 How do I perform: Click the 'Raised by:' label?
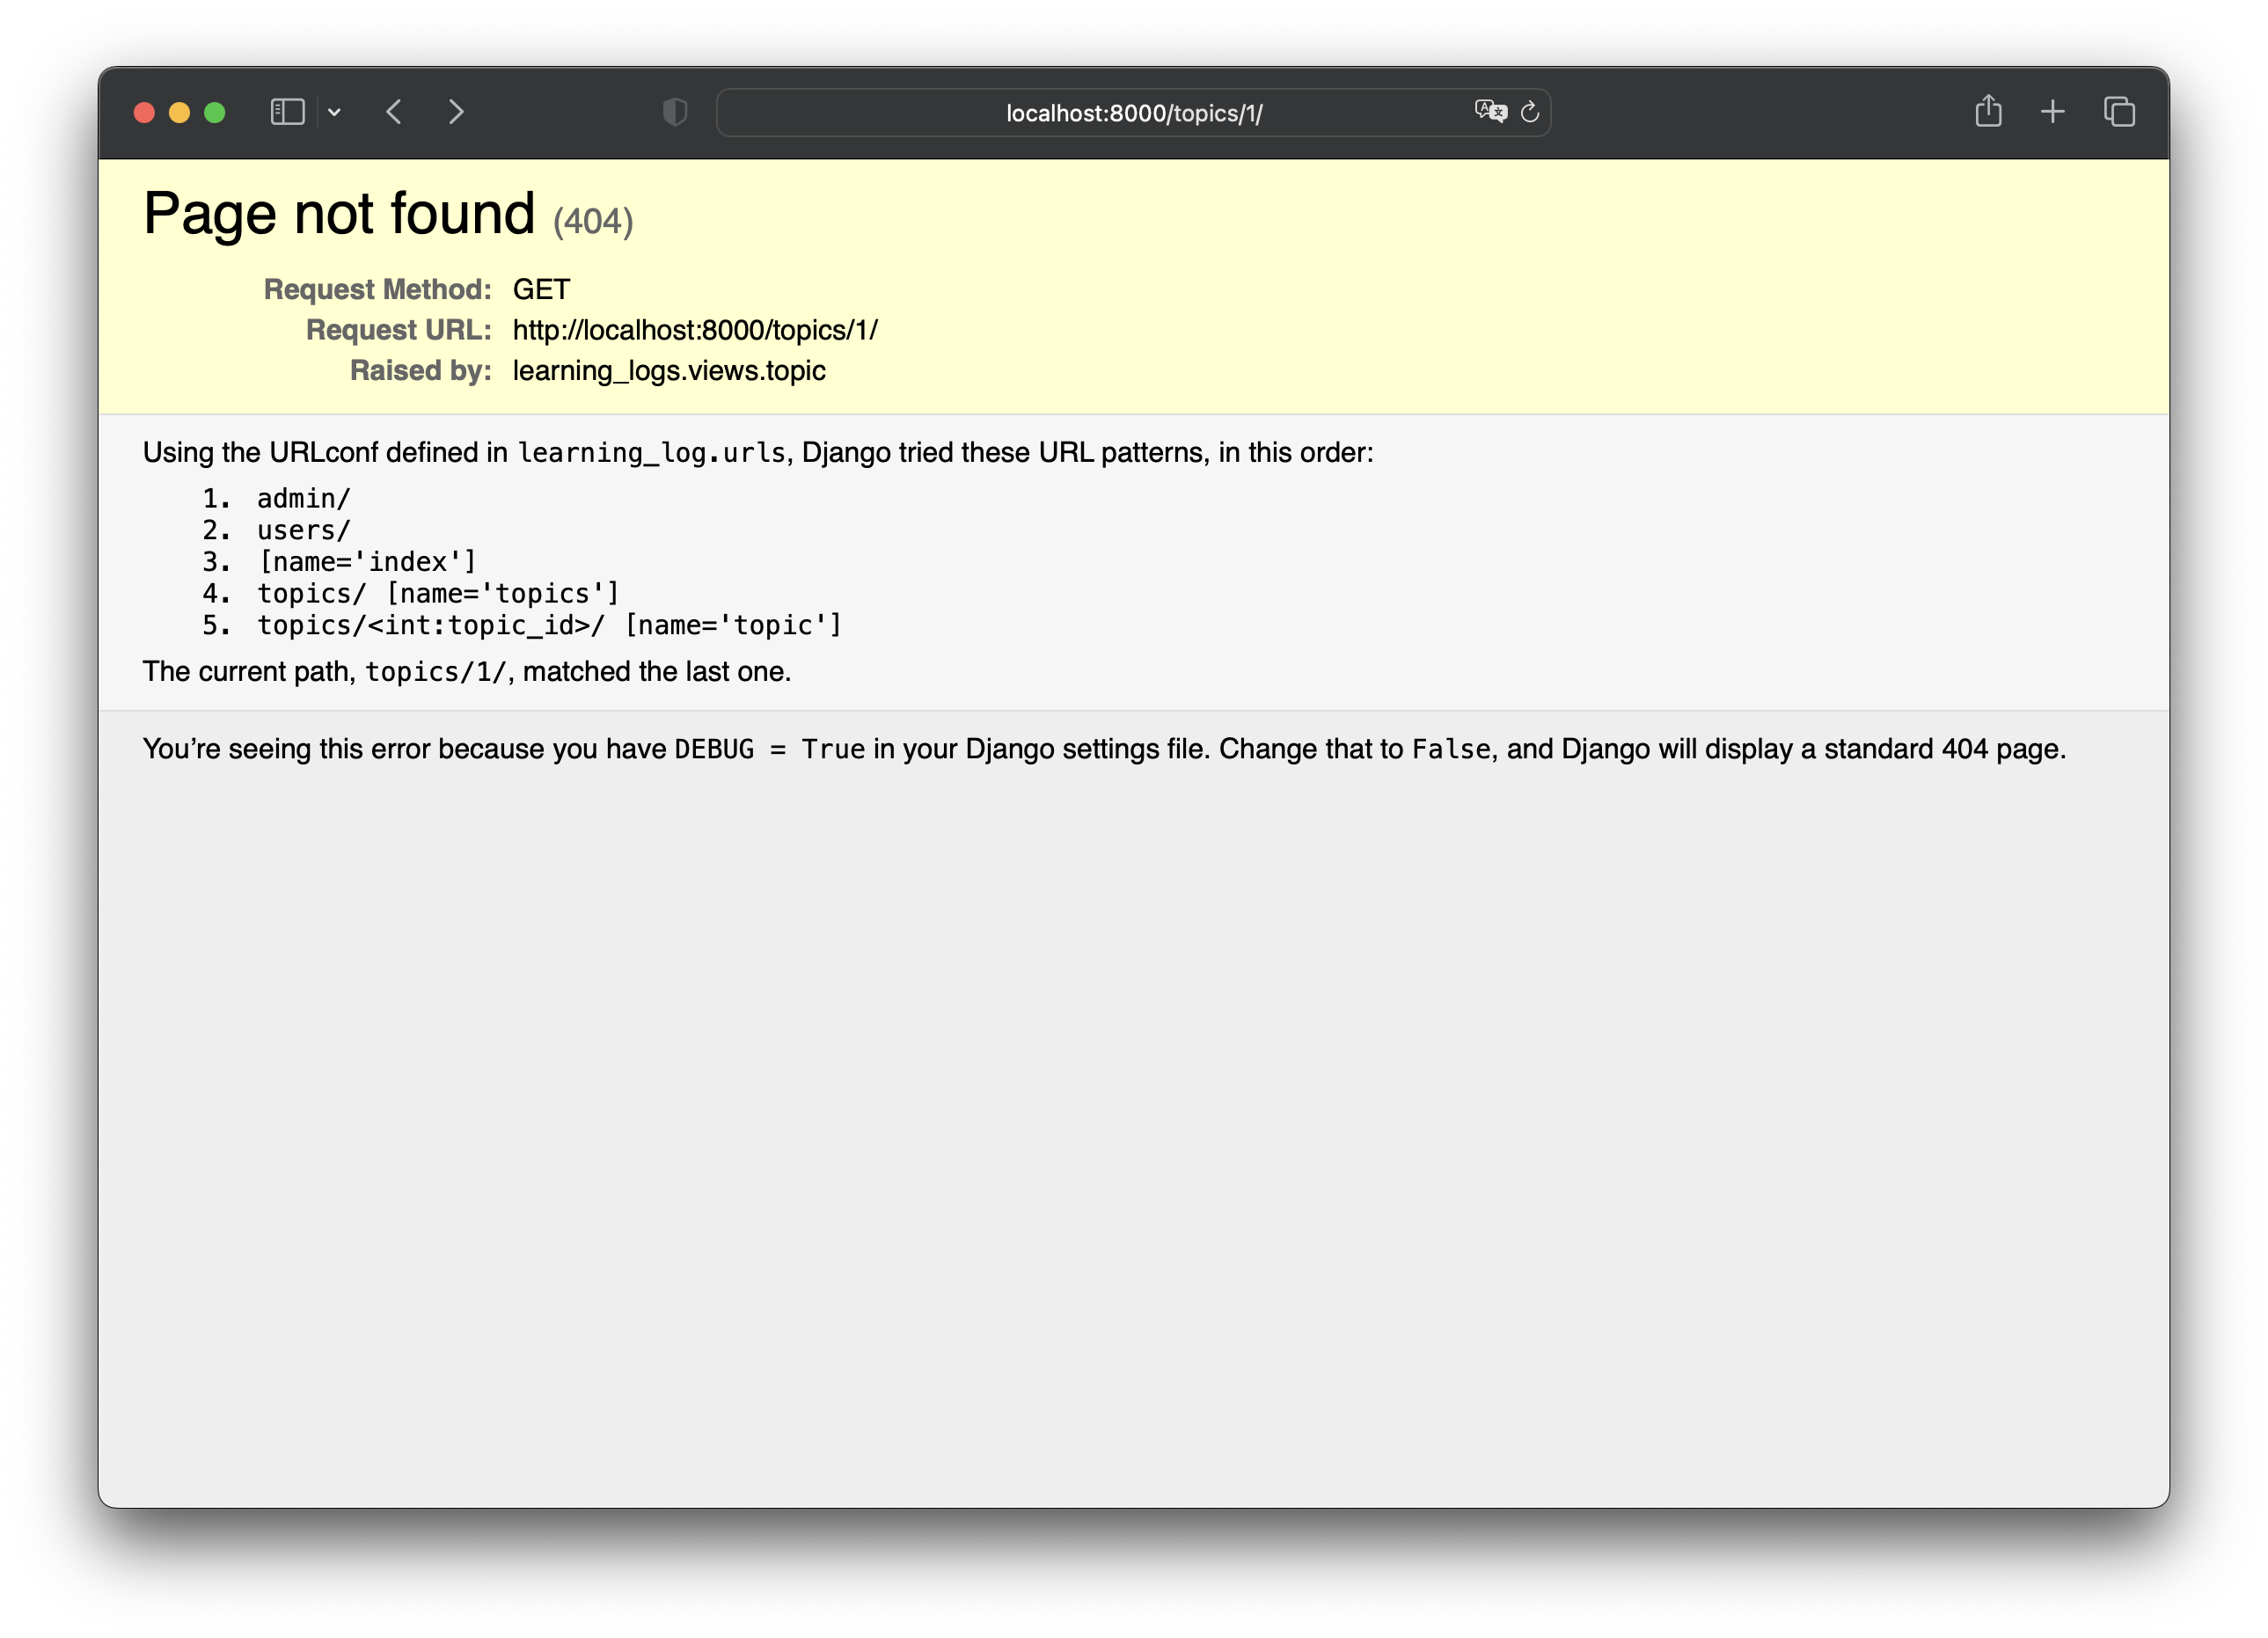420,370
